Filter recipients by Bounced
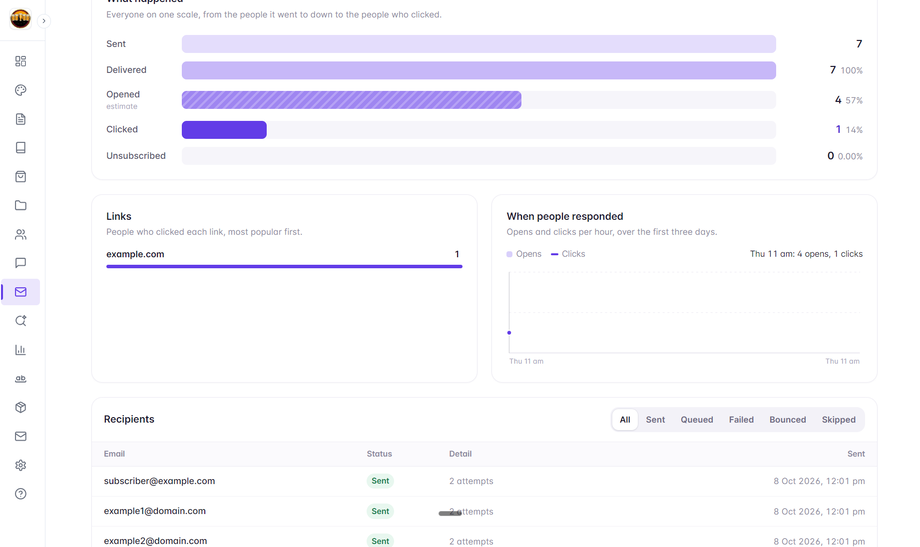 tap(787, 420)
